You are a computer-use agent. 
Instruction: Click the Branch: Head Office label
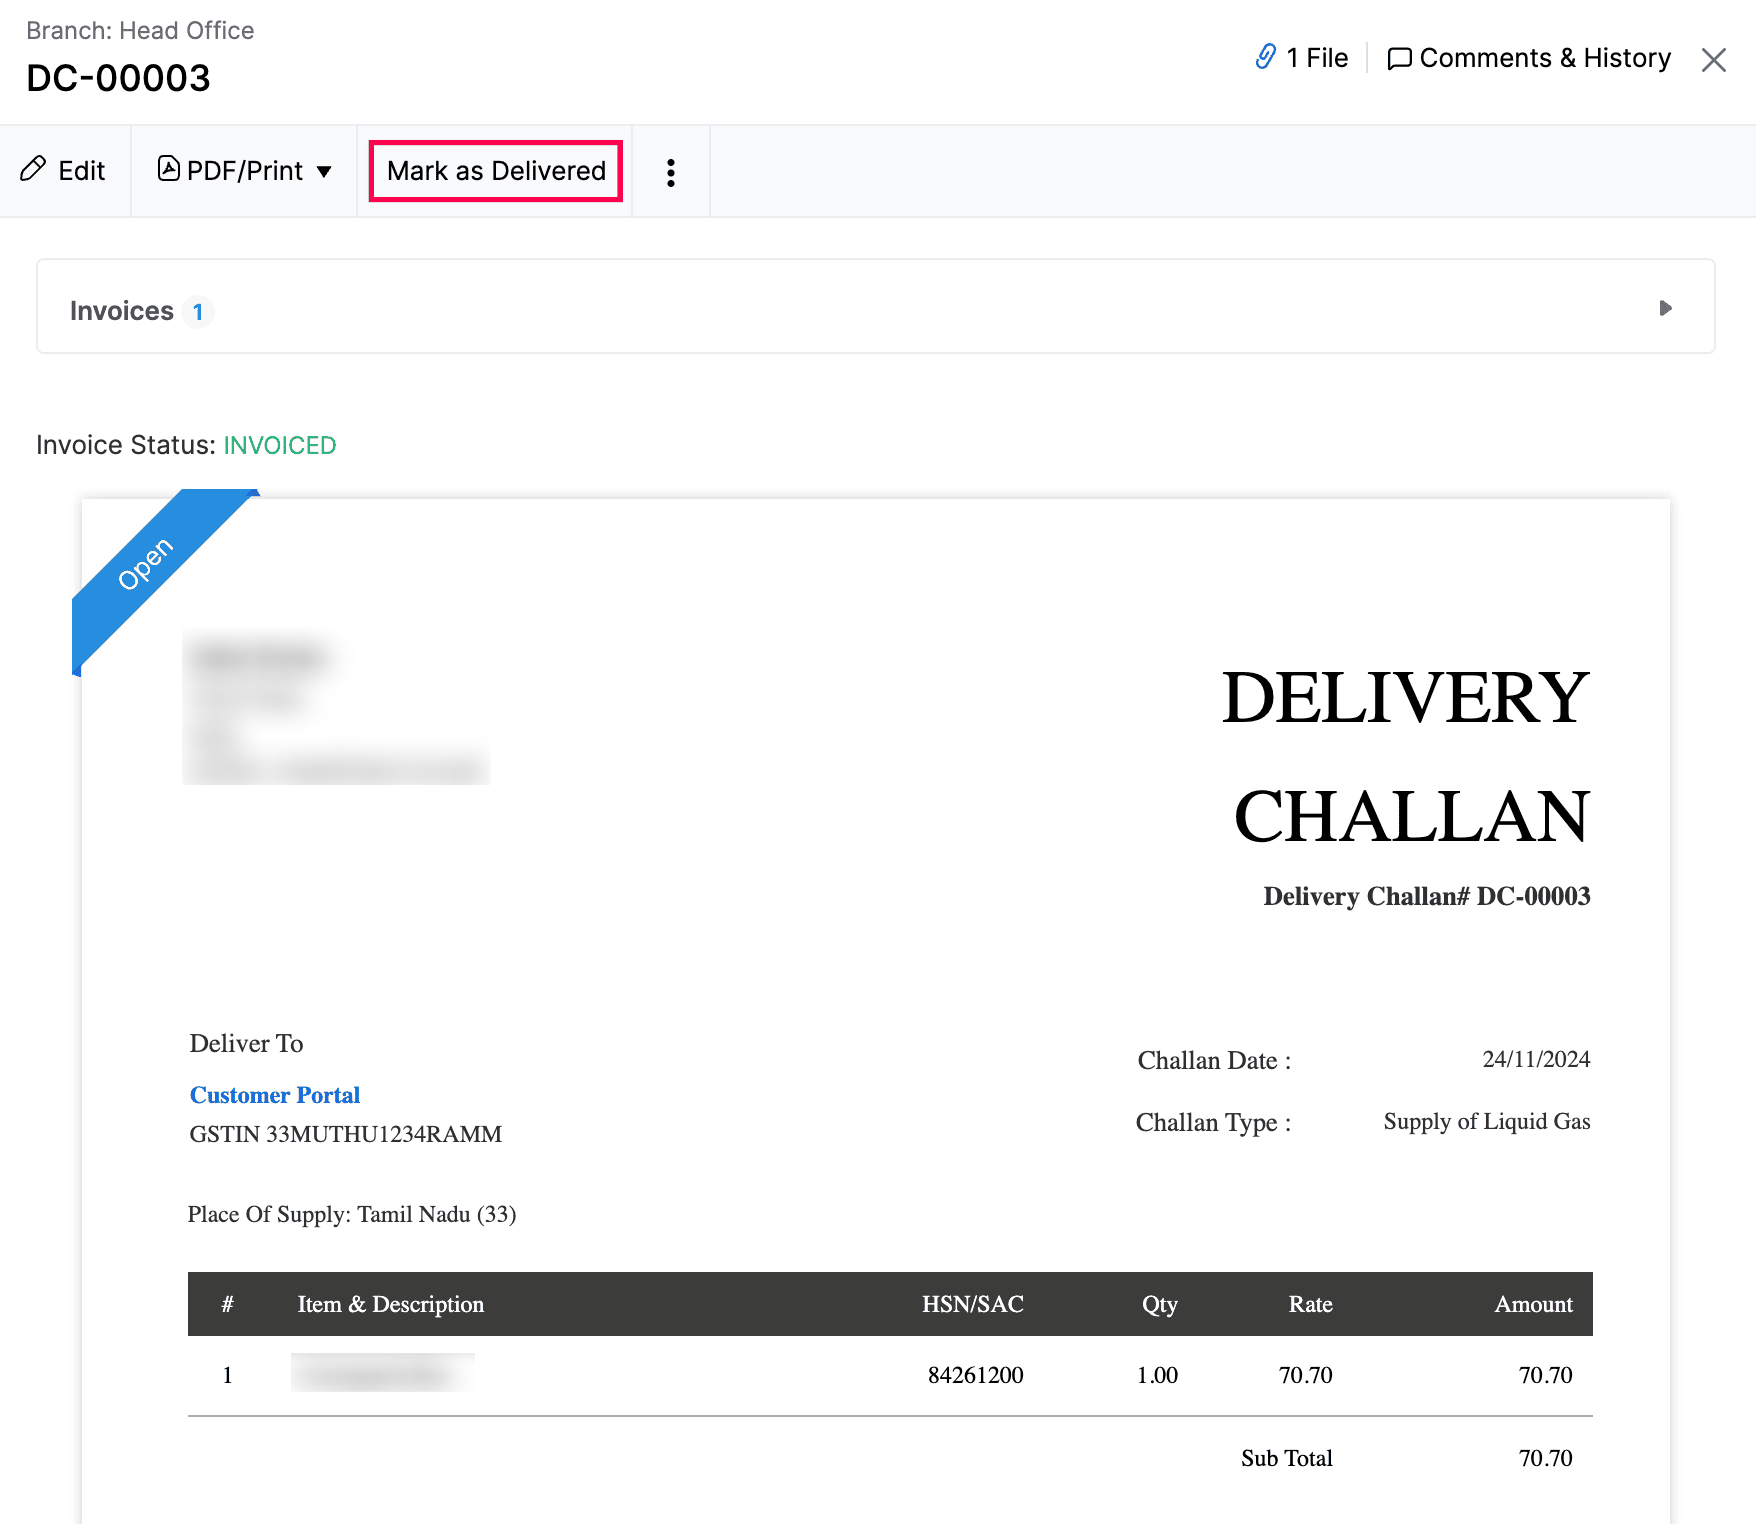point(140,30)
